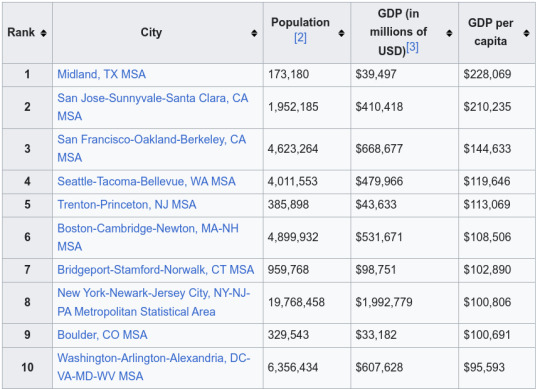Open Seattle-Tacoma-Bellevue, WA MSA link

click(146, 181)
